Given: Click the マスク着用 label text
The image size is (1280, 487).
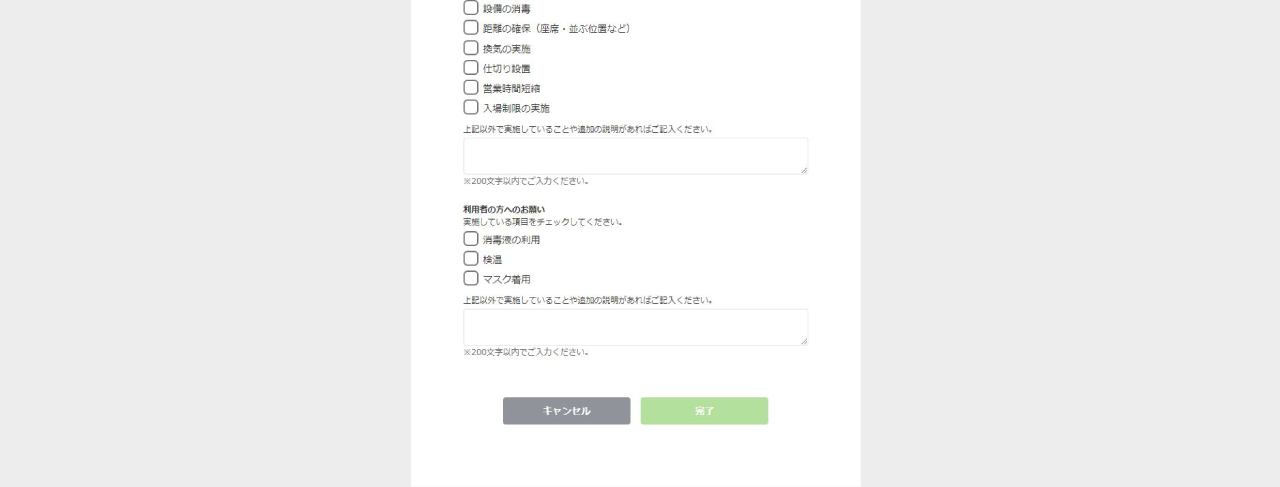Looking at the screenshot, I should coord(507,280).
